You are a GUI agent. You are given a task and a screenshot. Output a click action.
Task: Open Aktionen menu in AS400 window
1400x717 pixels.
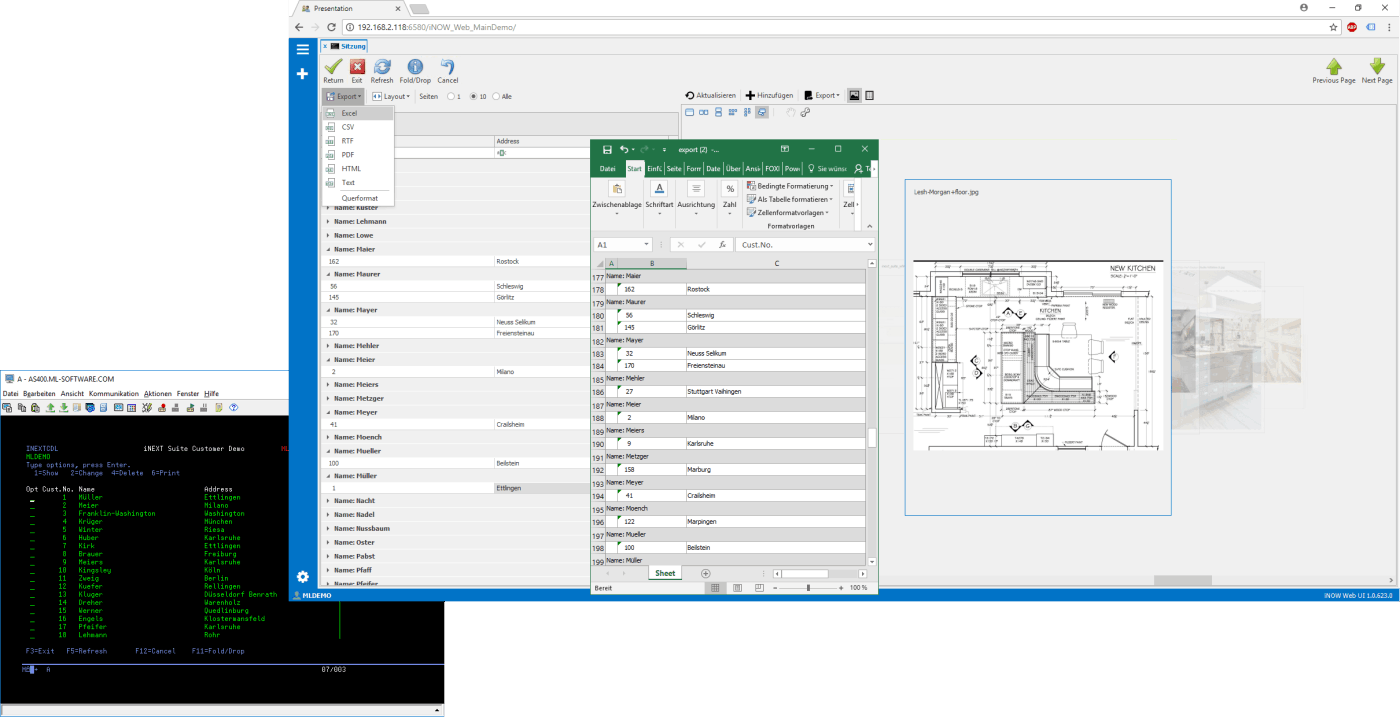[158, 394]
